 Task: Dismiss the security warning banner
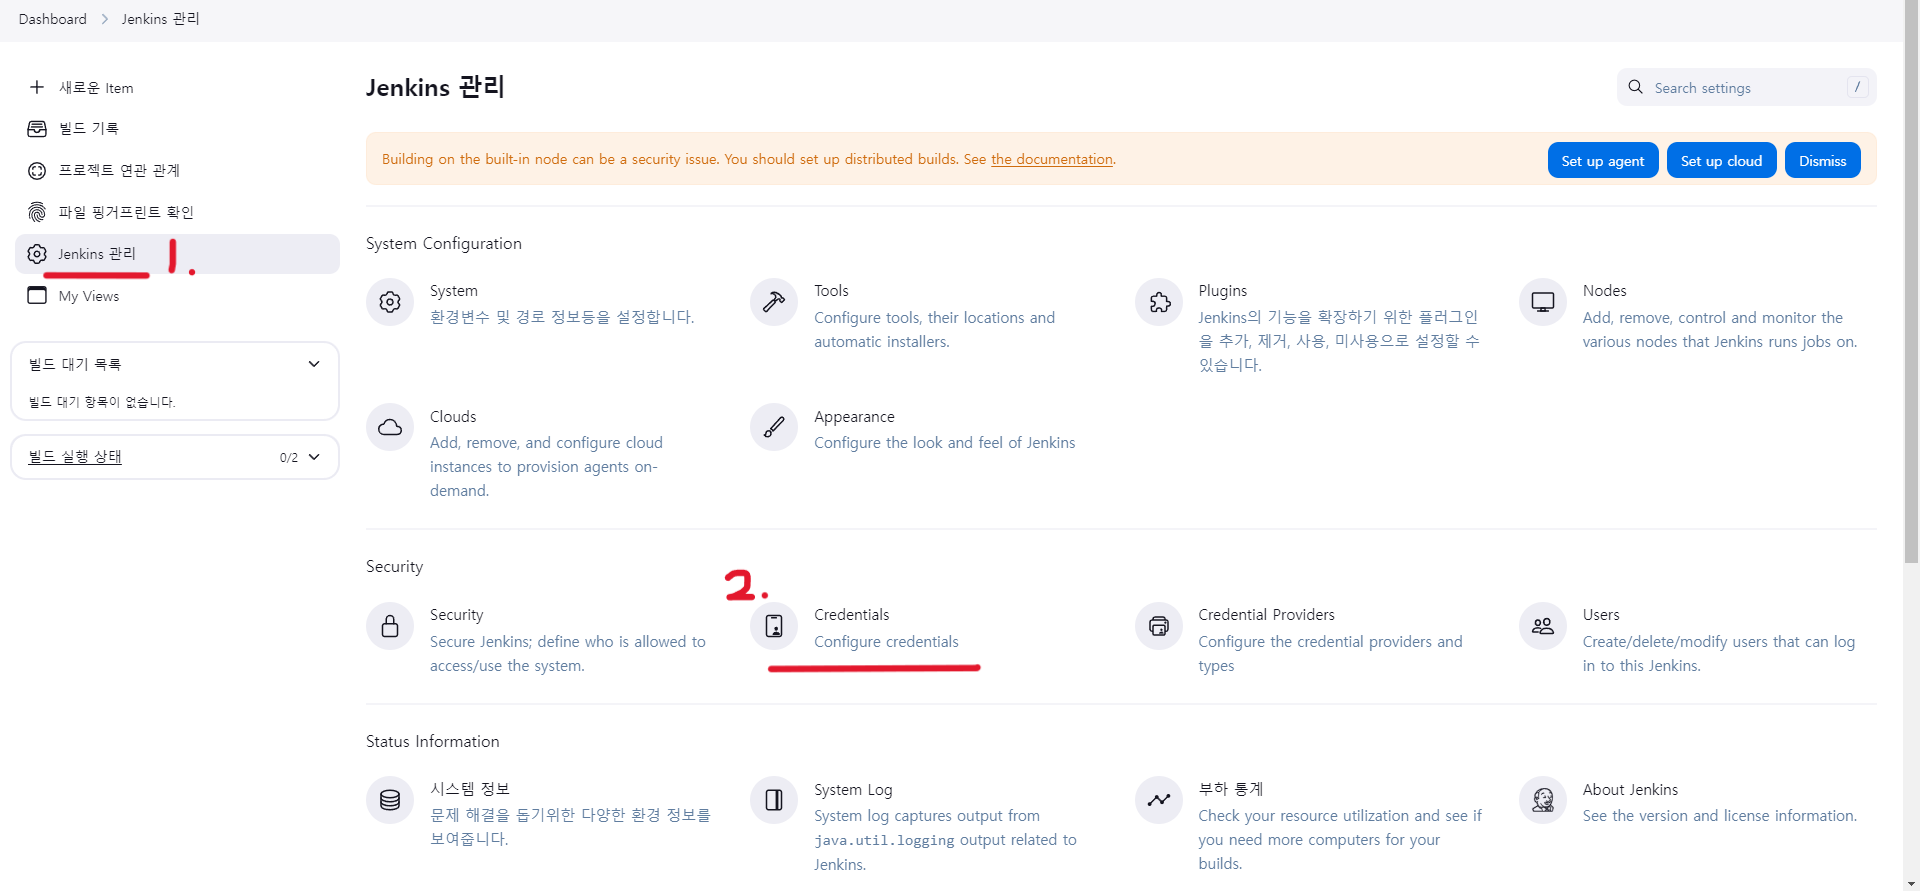pos(1822,160)
